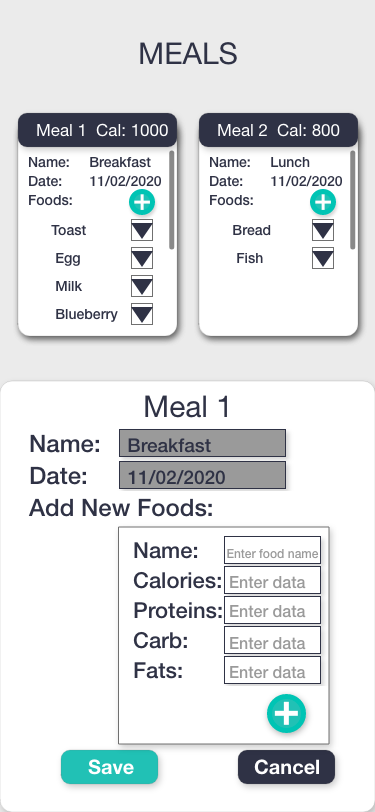Add a food to Meal 1 card
This screenshot has width=375, height=812.
point(142,202)
